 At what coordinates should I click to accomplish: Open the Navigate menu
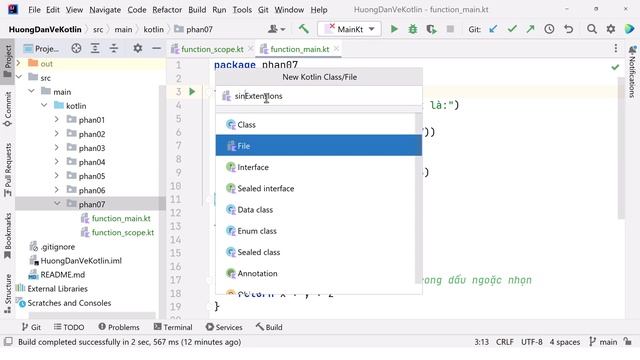click(x=105, y=9)
